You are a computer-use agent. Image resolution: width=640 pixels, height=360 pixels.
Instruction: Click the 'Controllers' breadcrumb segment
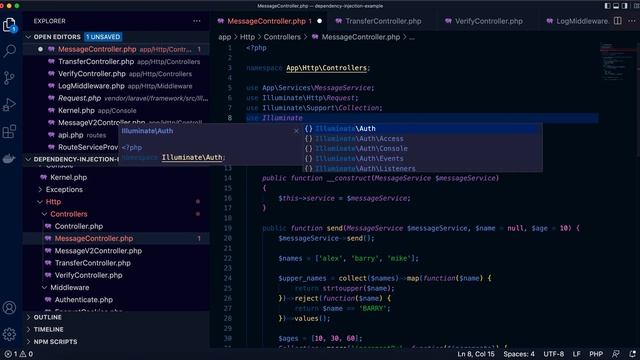[282, 37]
